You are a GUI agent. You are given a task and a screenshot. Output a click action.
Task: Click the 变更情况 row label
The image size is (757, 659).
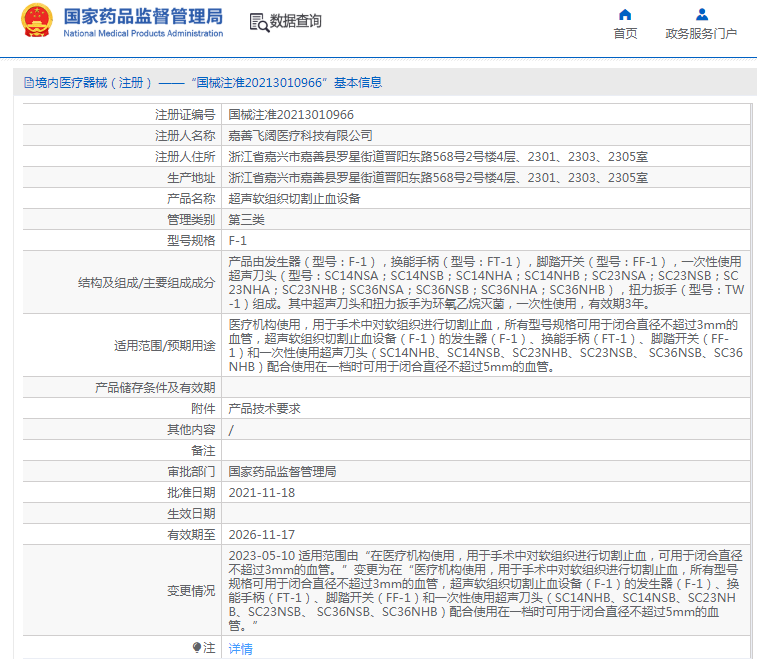[x=190, y=591]
